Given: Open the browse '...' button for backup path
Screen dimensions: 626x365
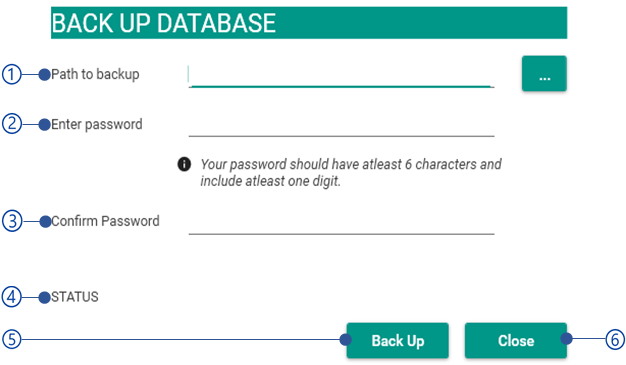Looking at the screenshot, I should point(544,73).
